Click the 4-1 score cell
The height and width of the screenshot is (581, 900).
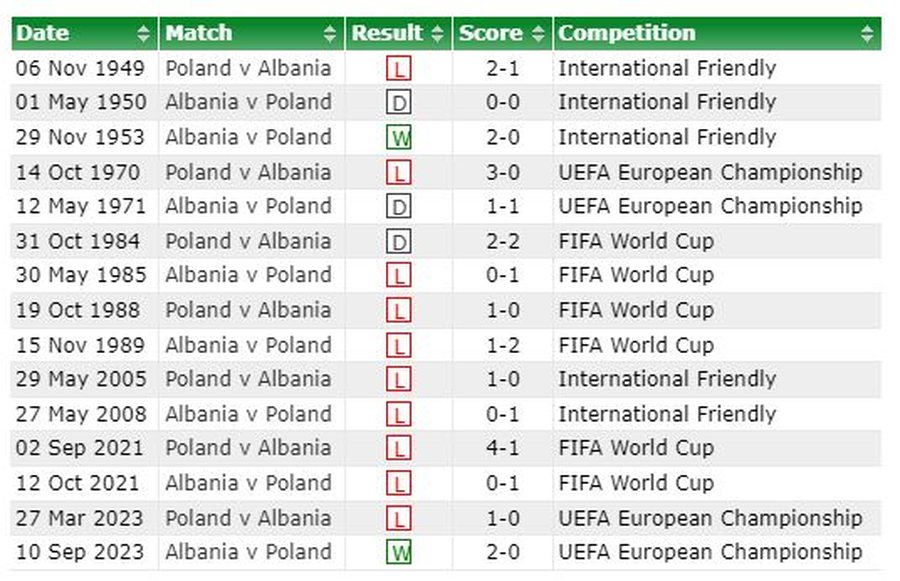click(x=502, y=448)
